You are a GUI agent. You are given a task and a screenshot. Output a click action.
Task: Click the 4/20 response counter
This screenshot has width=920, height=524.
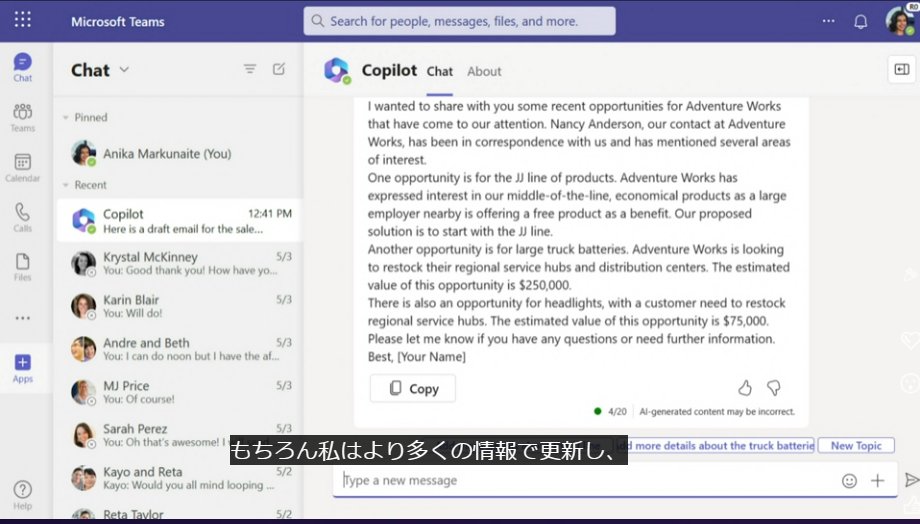tap(617, 411)
